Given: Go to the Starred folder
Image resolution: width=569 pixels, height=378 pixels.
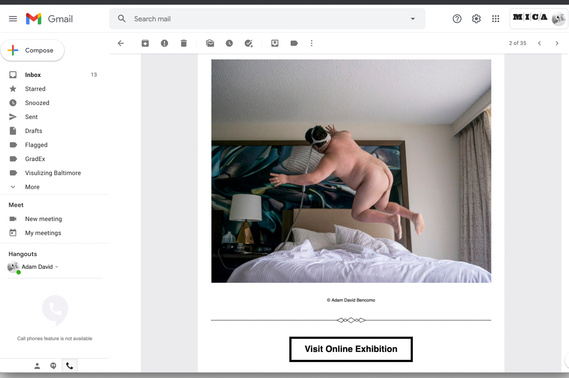Looking at the screenshot, I should point(35,89).
